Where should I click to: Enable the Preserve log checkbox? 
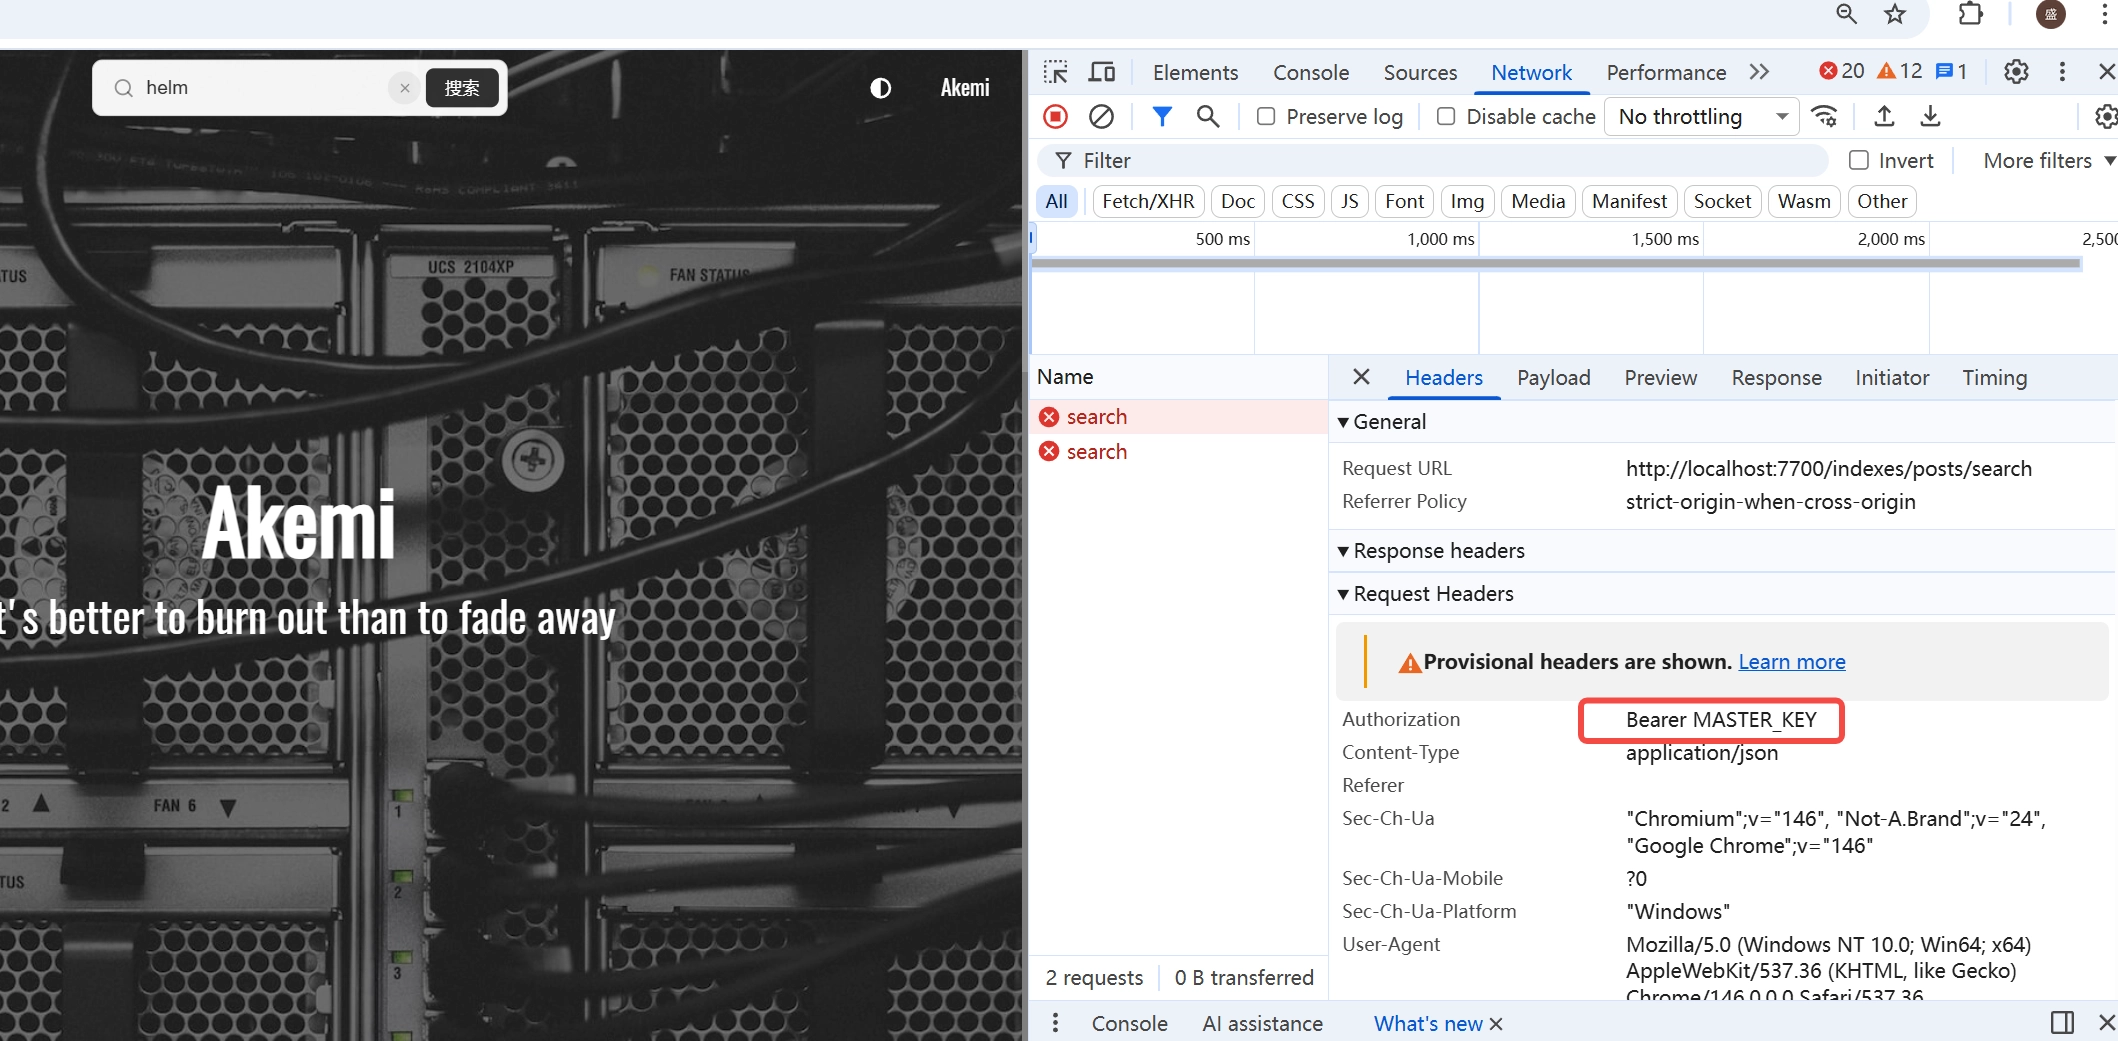coord(1266,117)
